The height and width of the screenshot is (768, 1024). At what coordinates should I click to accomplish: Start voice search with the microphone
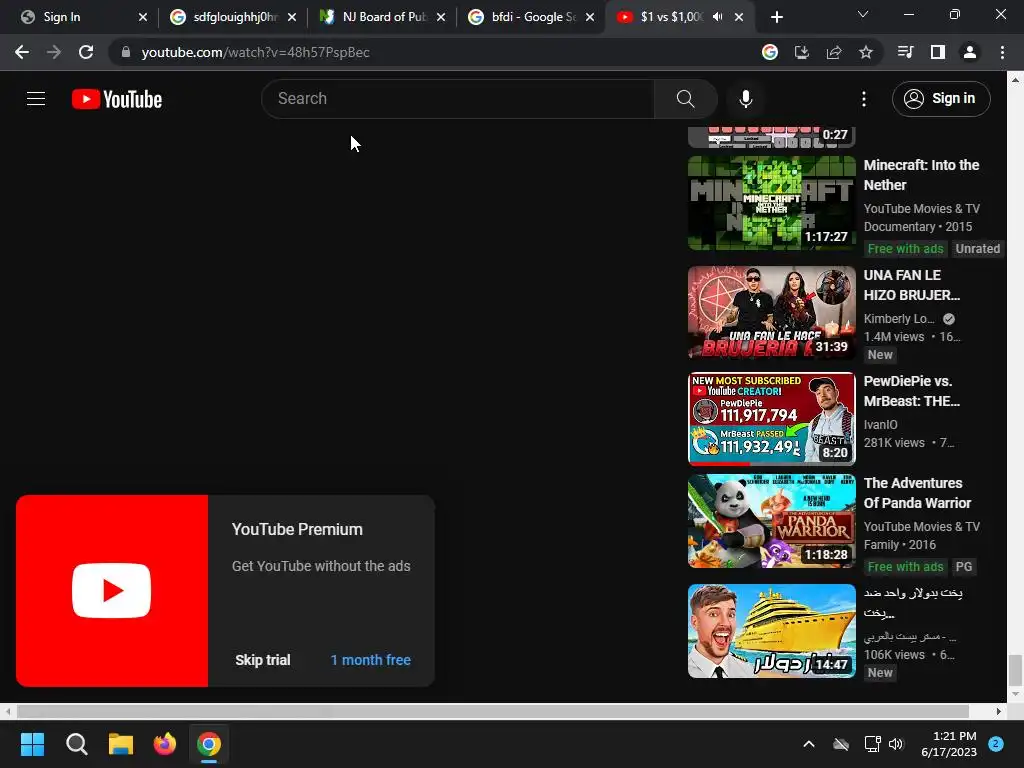pyautogui.click(x=746, y=99)
